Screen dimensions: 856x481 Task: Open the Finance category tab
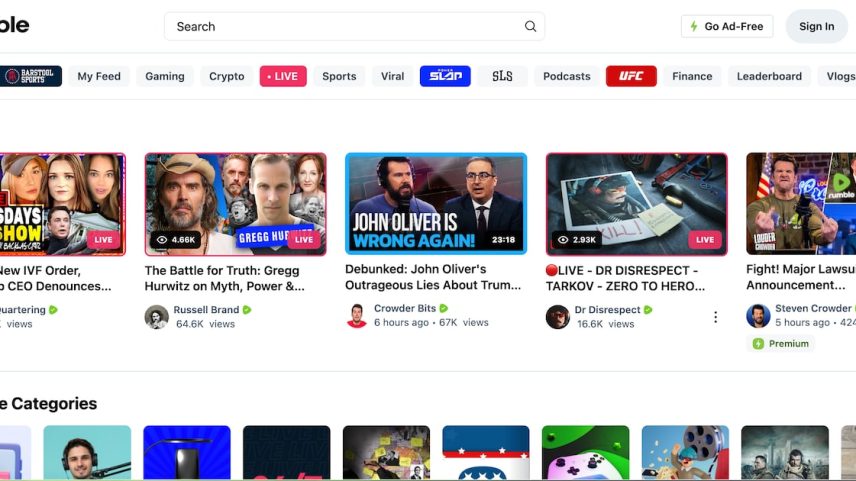[692, 76]
